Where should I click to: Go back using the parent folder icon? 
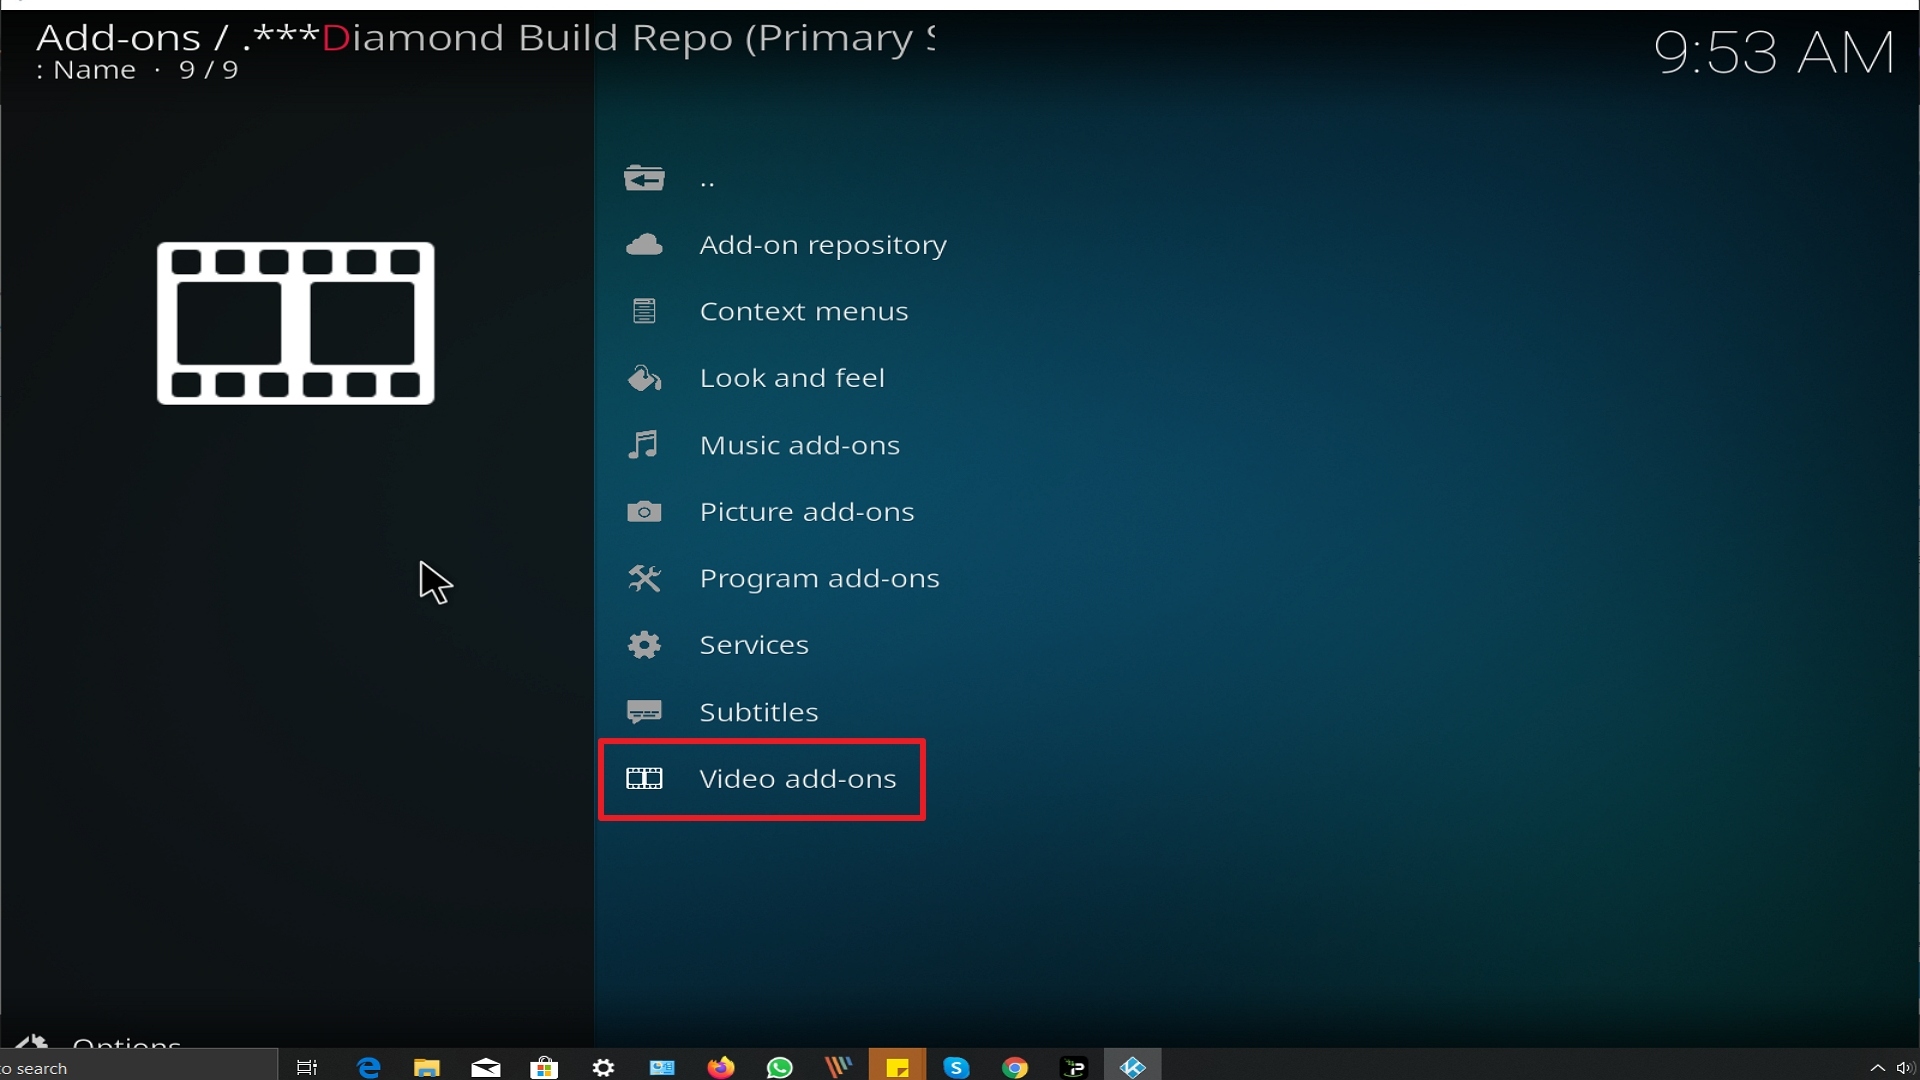(x=644, y=178)
